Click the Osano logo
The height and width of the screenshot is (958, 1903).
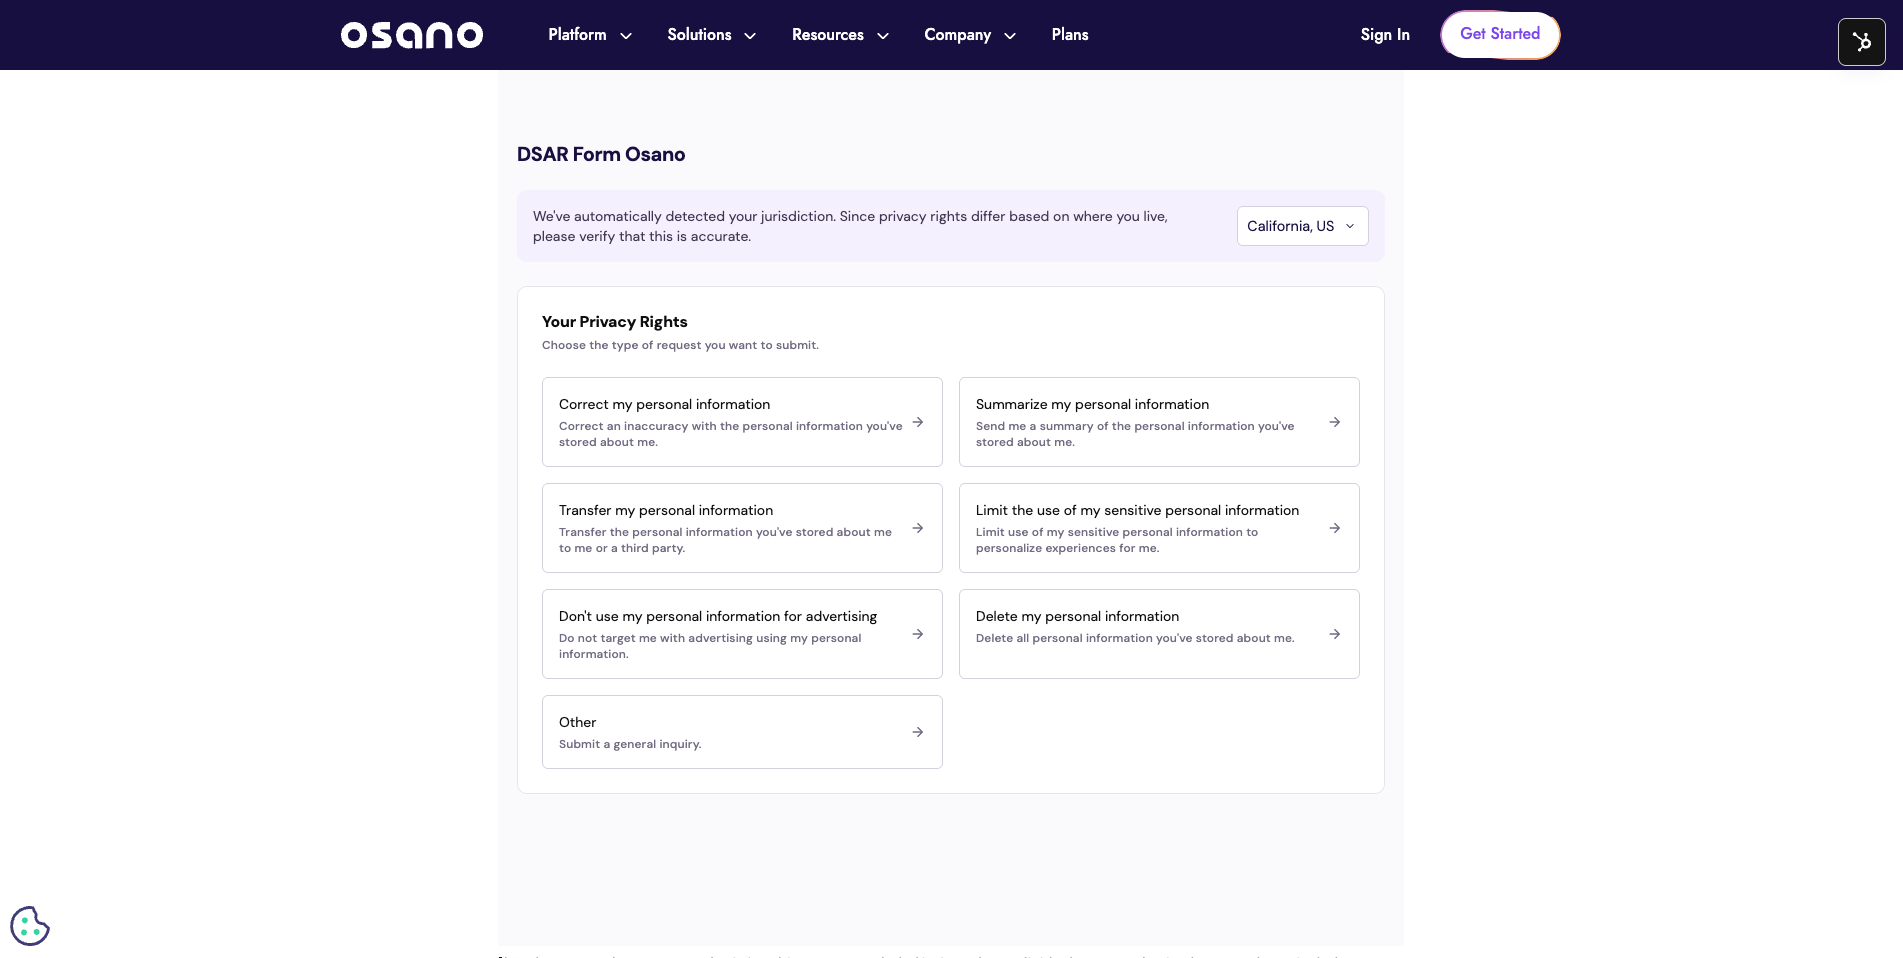pos(412,35)
